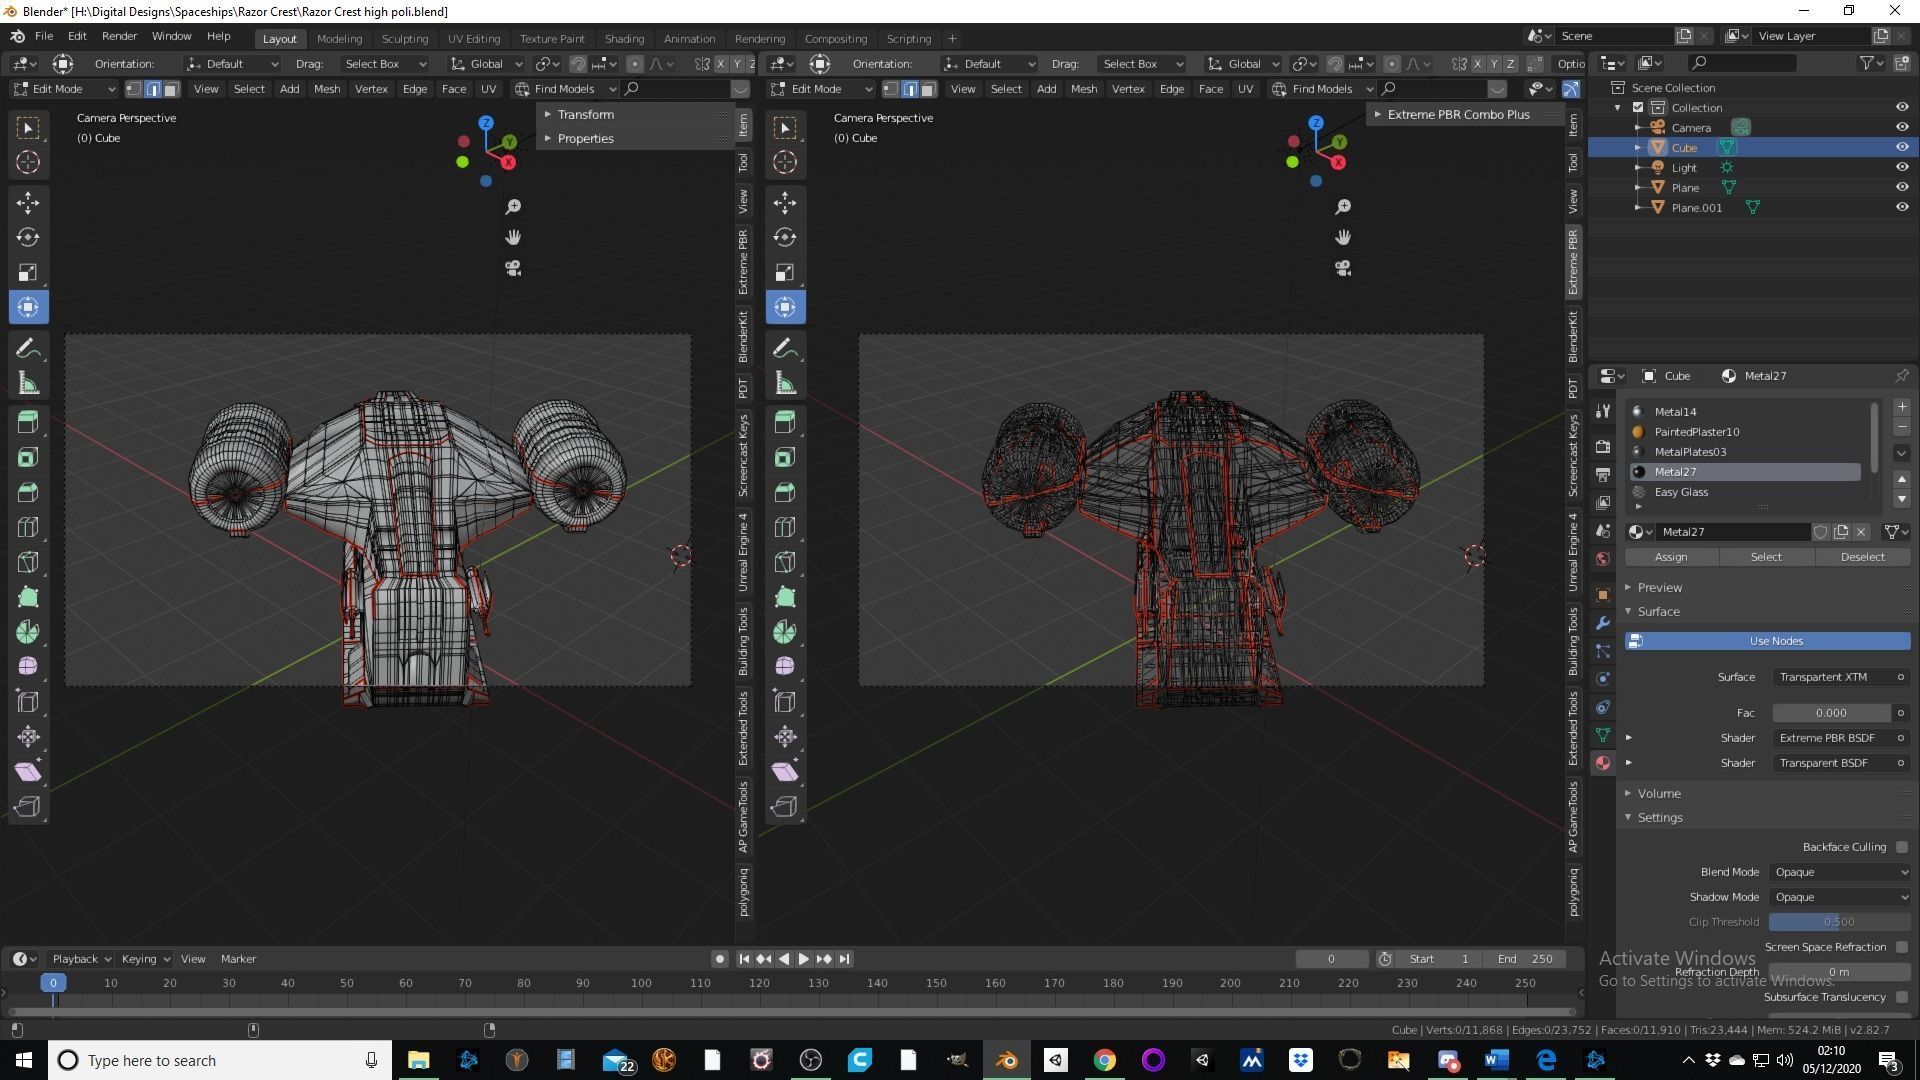Enable Screen Space Refraction checkbox
1920x1080 pixels.
[1902, 947]
